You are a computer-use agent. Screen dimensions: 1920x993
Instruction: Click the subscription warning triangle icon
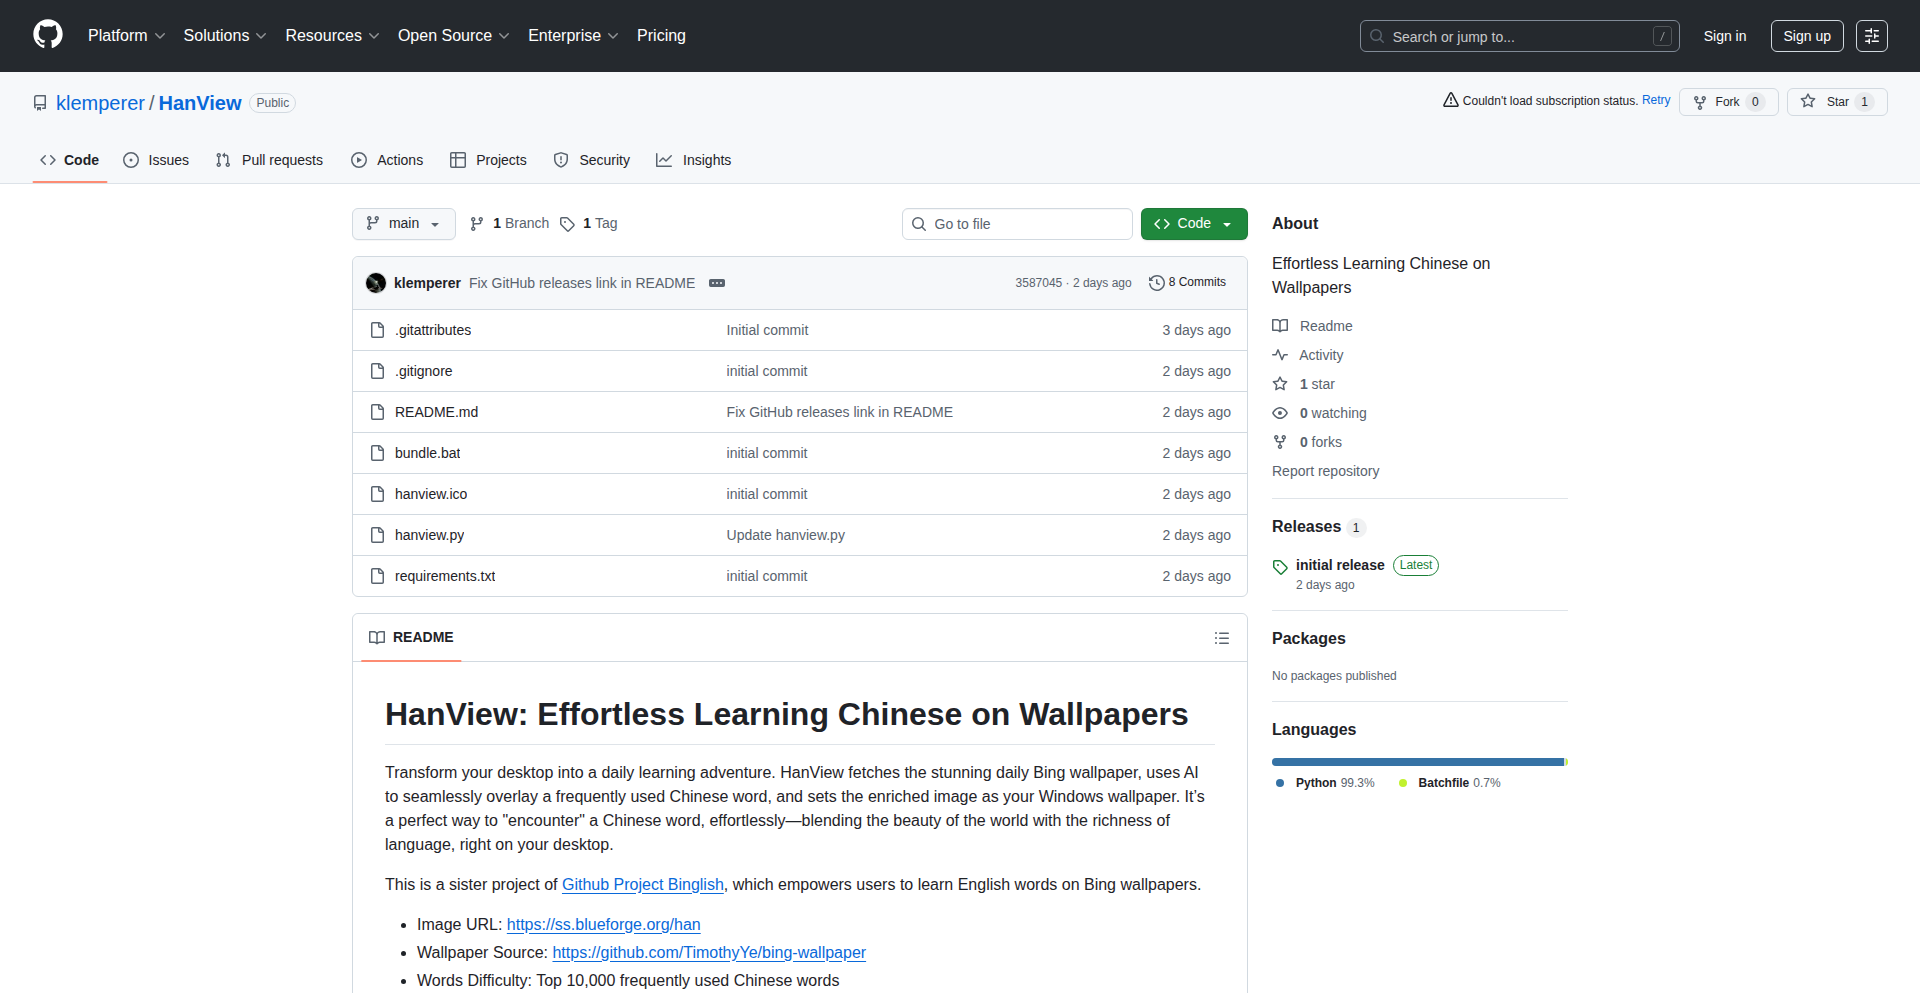coord(1450,100)
